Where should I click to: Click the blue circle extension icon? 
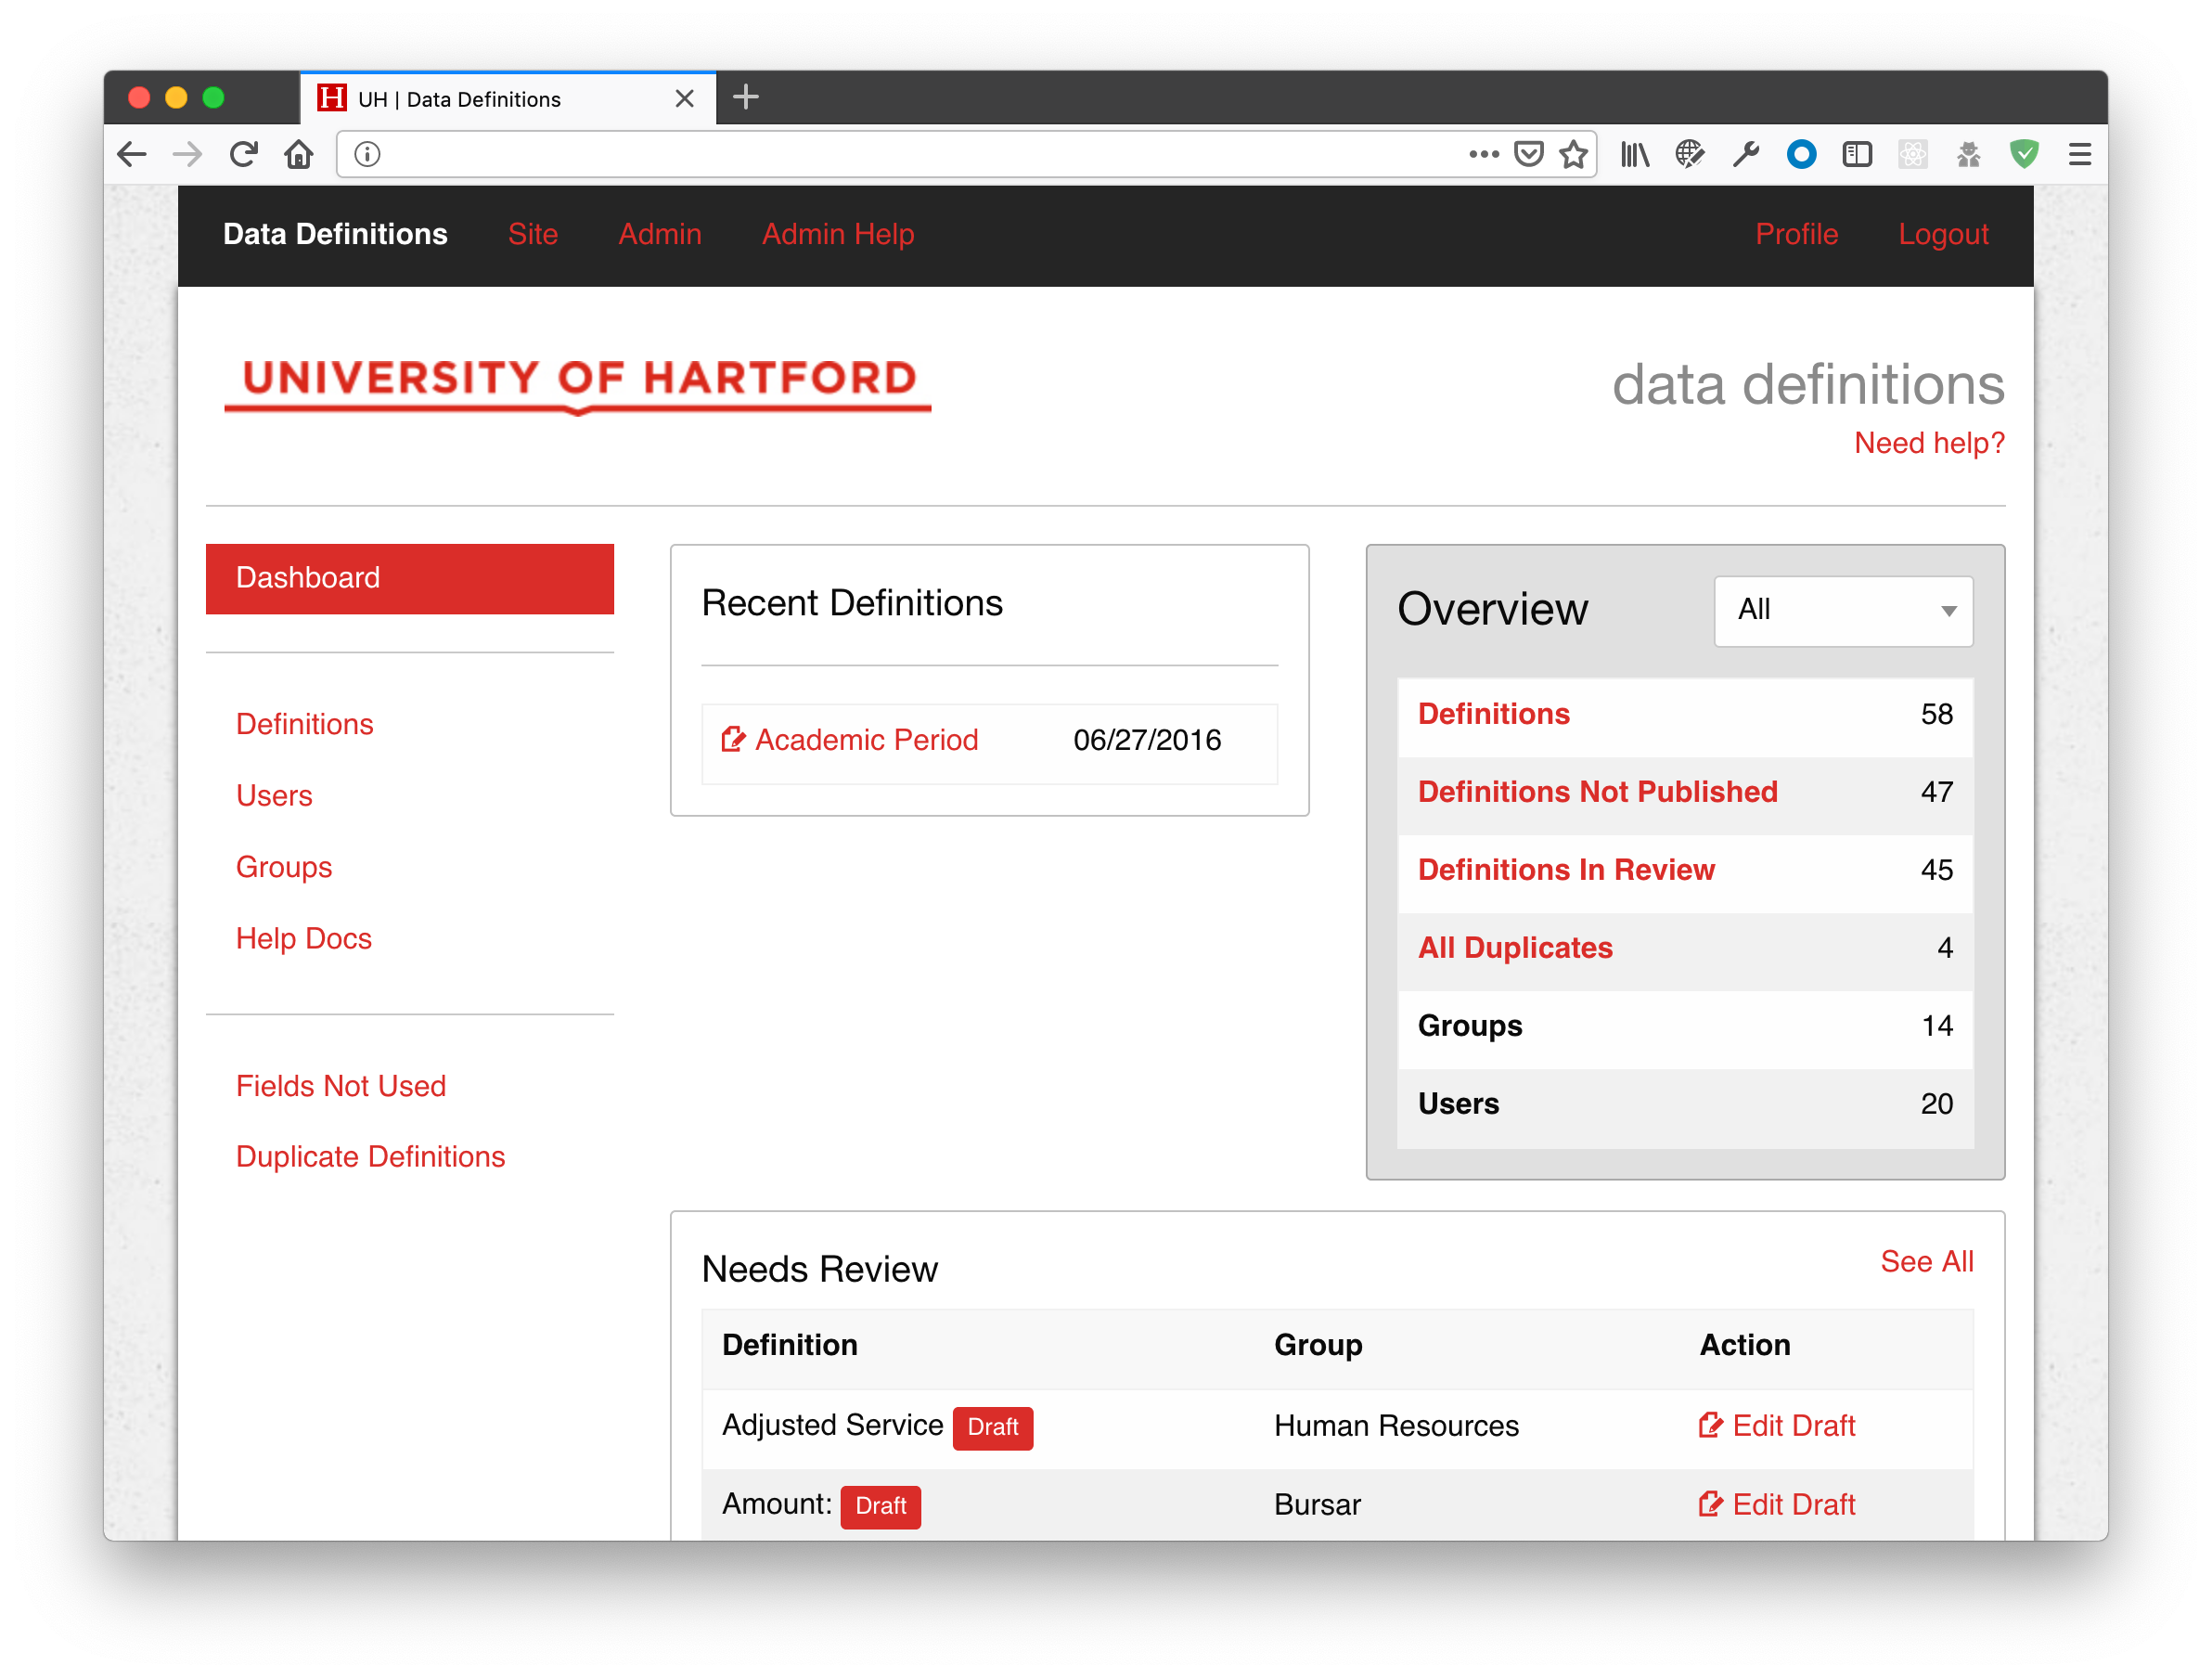click(1801, 155)
